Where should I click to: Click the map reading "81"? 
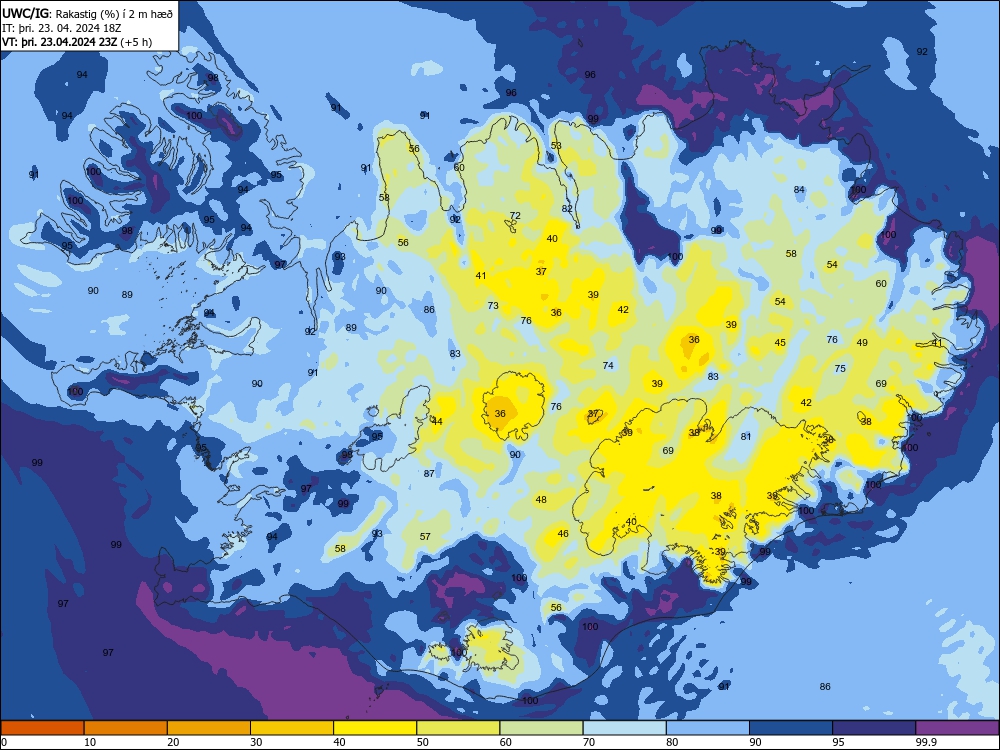click(x=746, y=437)
